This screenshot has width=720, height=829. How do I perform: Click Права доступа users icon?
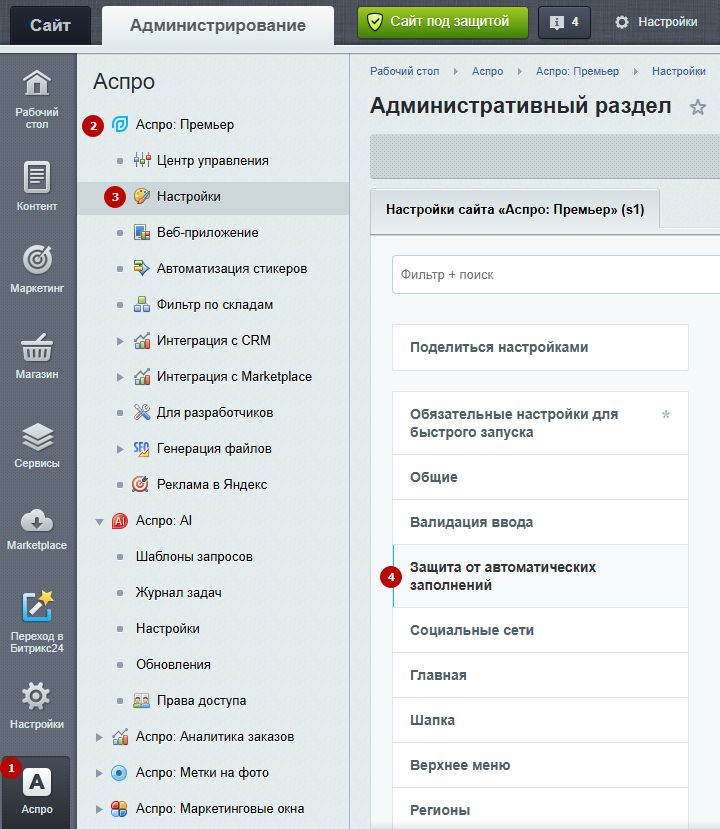coord(141,701)
